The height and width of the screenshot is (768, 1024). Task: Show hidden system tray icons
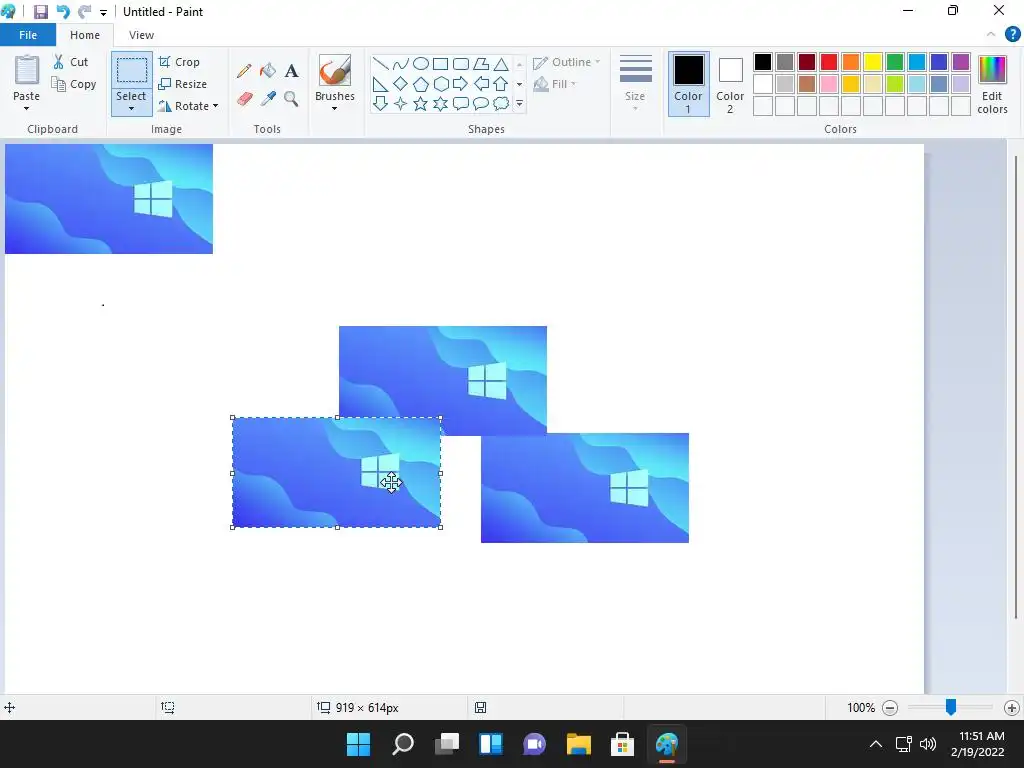876,744
